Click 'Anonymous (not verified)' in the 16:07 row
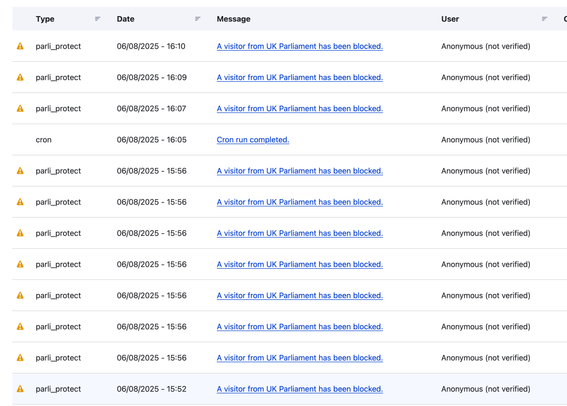 coord(486,108)
